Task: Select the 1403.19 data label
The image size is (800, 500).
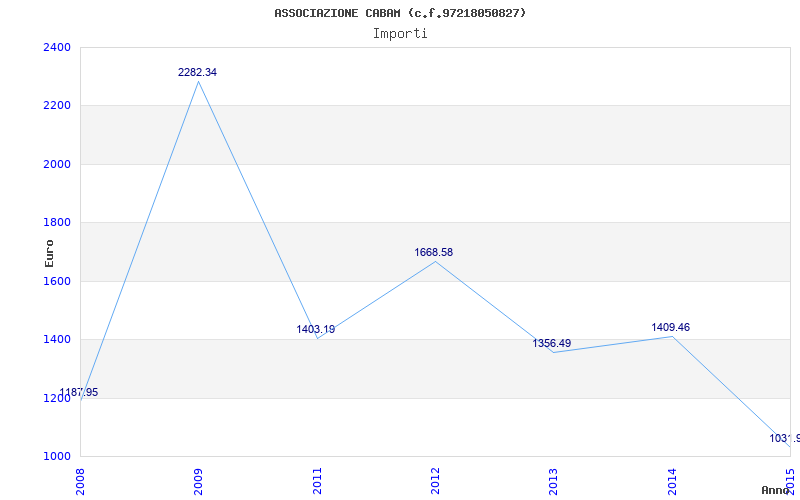Action: click(x=315, y=329)
